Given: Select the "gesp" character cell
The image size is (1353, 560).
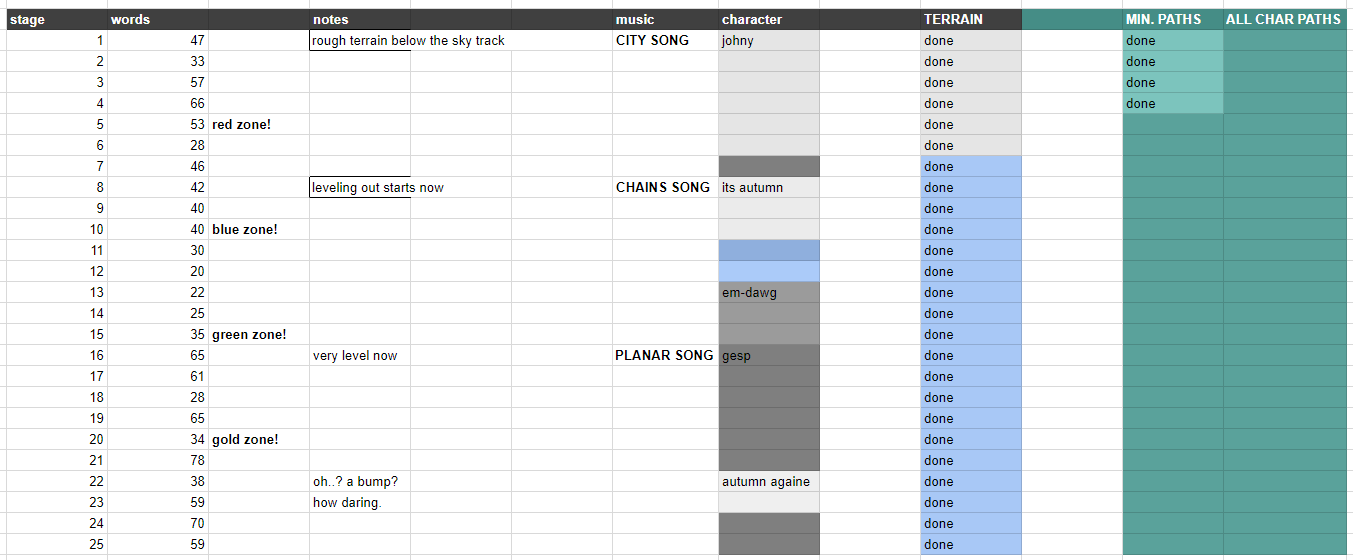Looking at the screenshot, I should click(x=768, y=356).
